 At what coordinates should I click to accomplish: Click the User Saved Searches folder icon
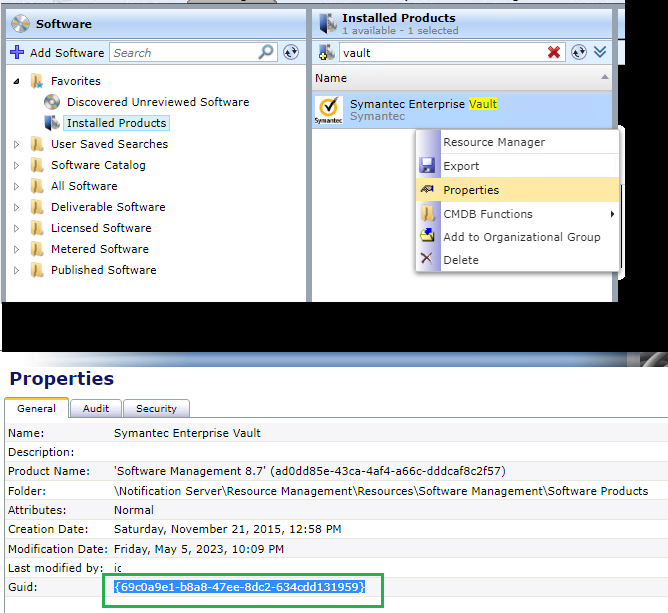[x=37, y=144]
